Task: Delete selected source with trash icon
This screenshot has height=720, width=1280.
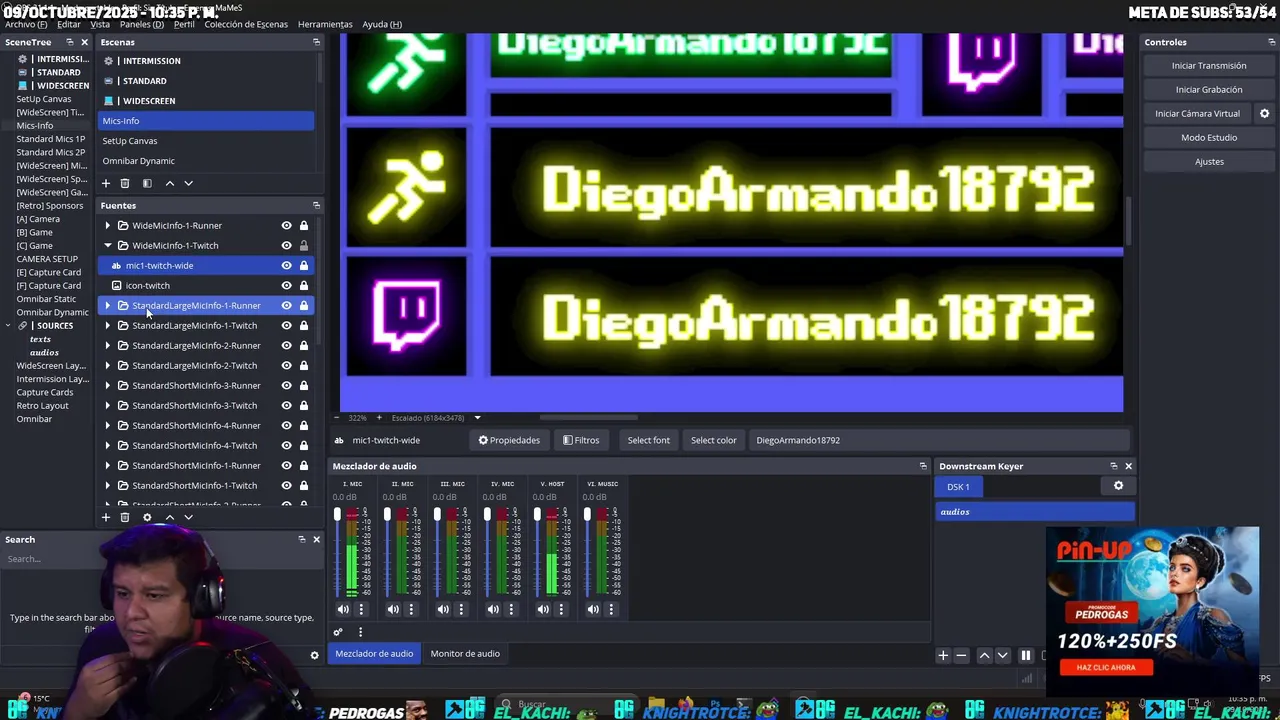Action: click(x=125, y=517)
